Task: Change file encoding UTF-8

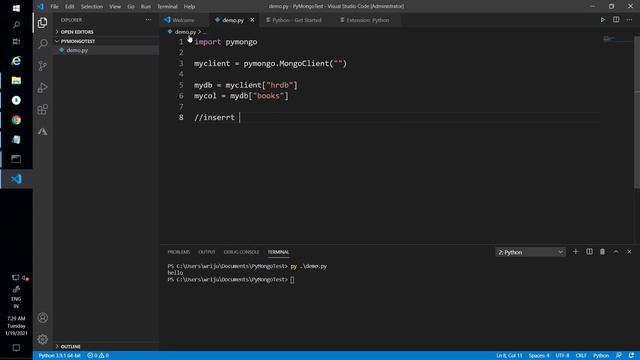Action: tap(562, 356)
